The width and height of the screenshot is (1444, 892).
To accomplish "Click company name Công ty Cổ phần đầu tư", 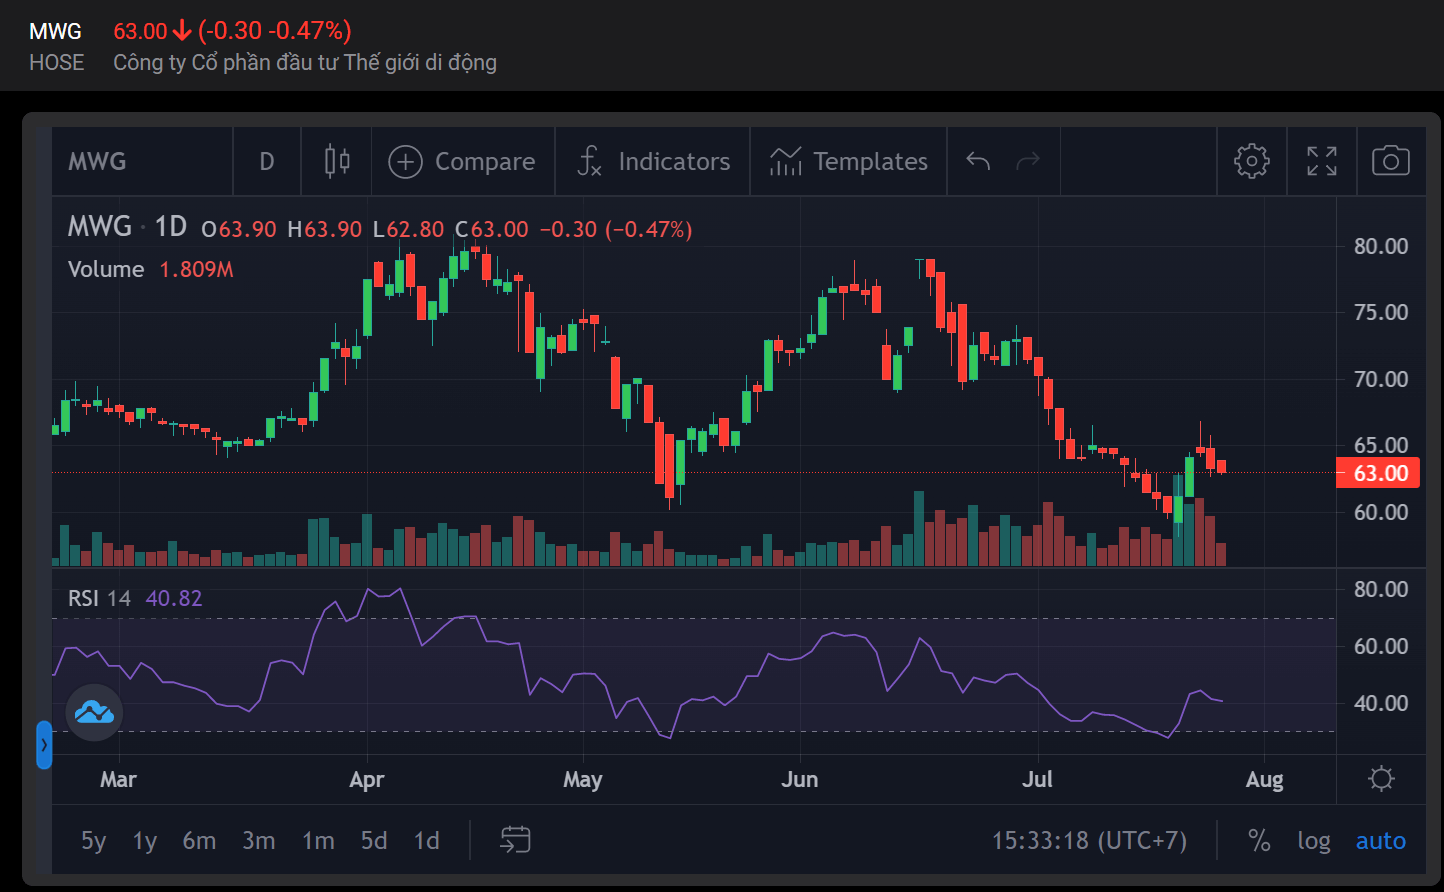I will pos(305,62).
